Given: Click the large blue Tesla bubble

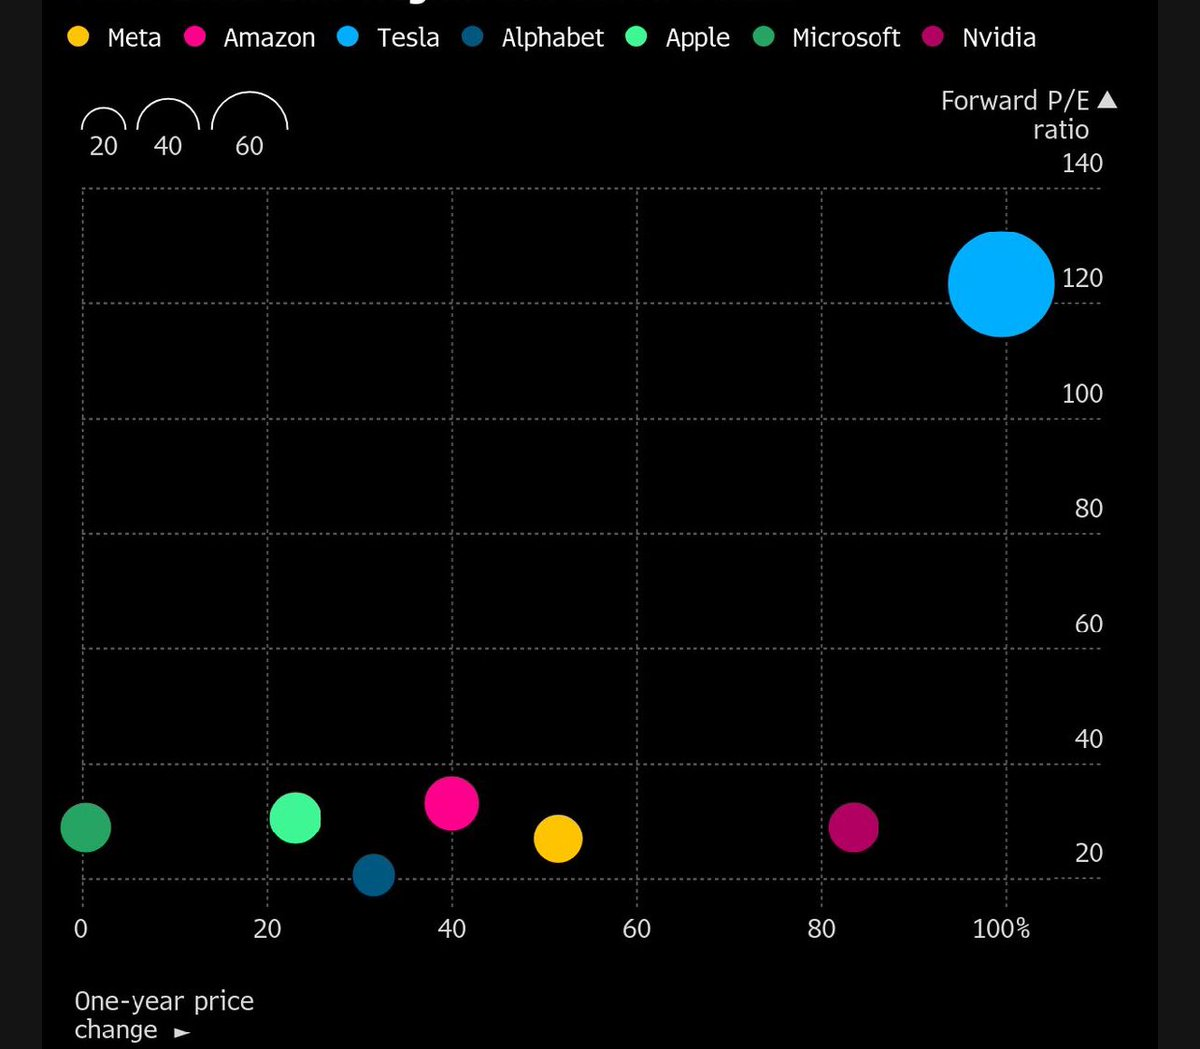Looking at the screenshot, I should point(1001,284).
